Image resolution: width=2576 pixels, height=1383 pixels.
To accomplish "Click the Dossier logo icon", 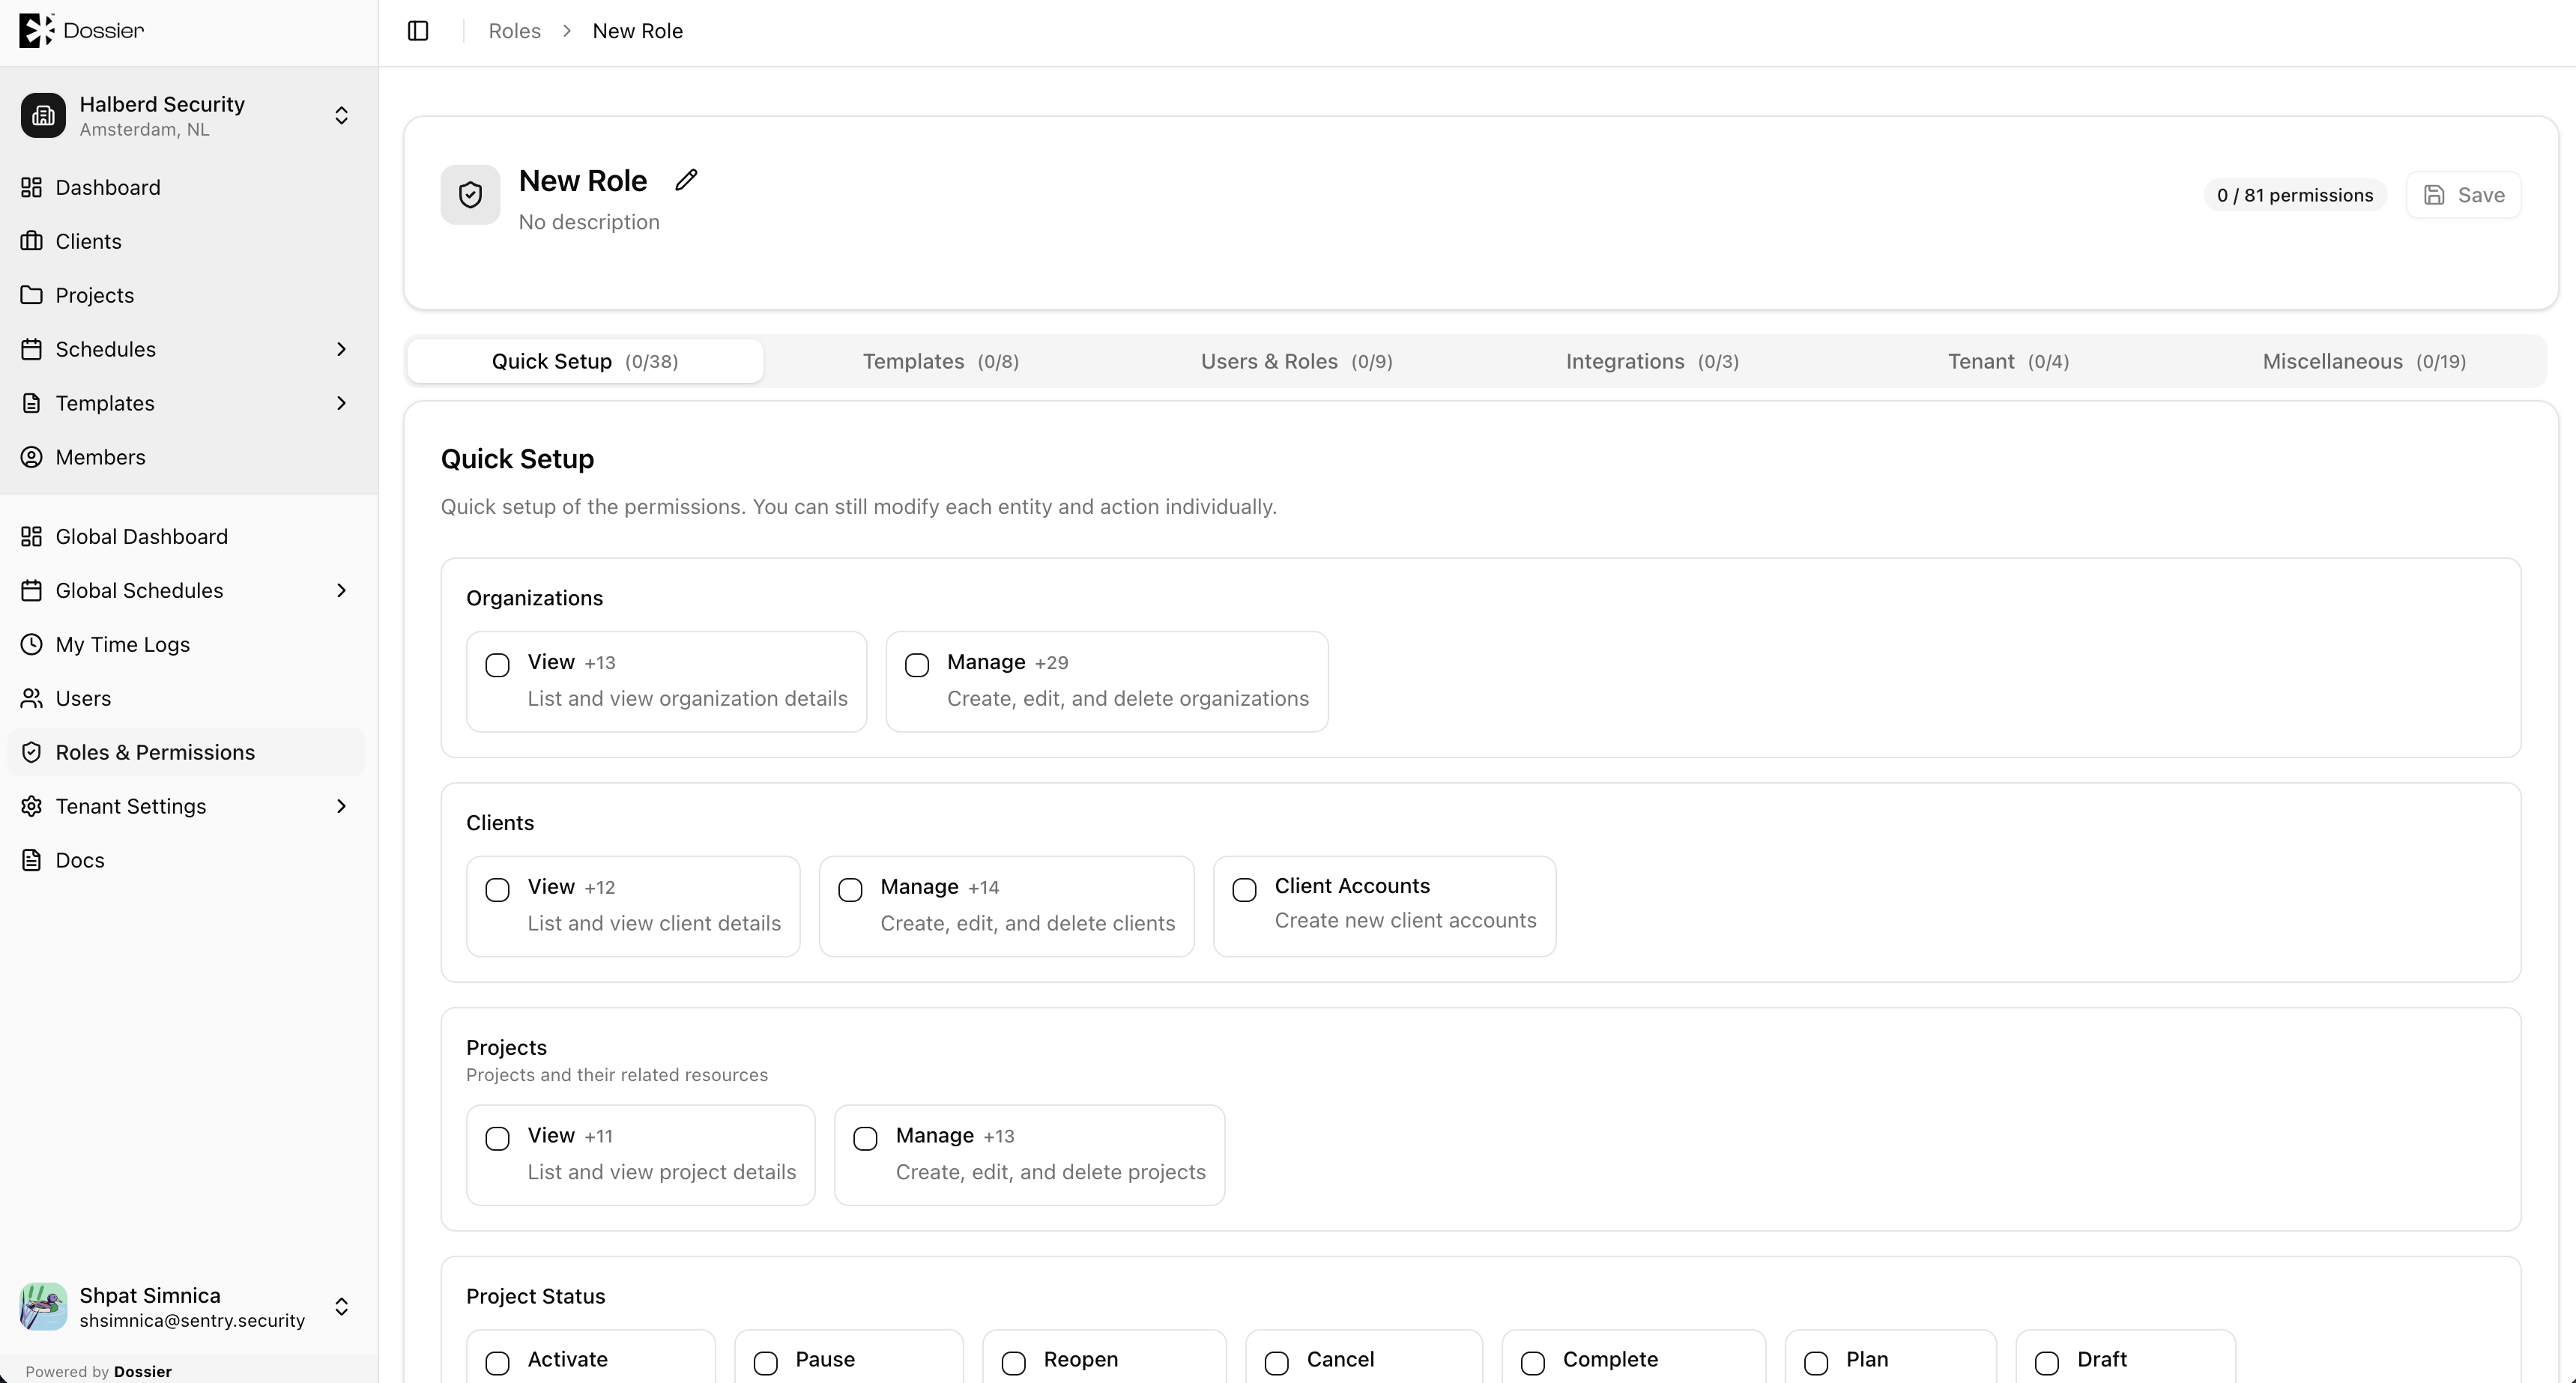I will 36,30.
